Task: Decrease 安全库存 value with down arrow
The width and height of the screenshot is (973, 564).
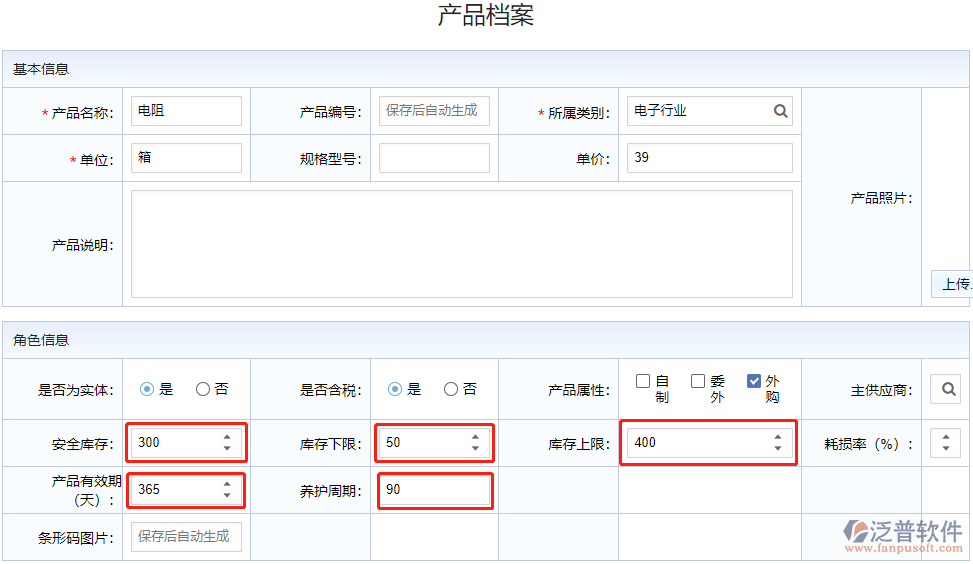Action: pyautogui.click(x=227, y=447)
